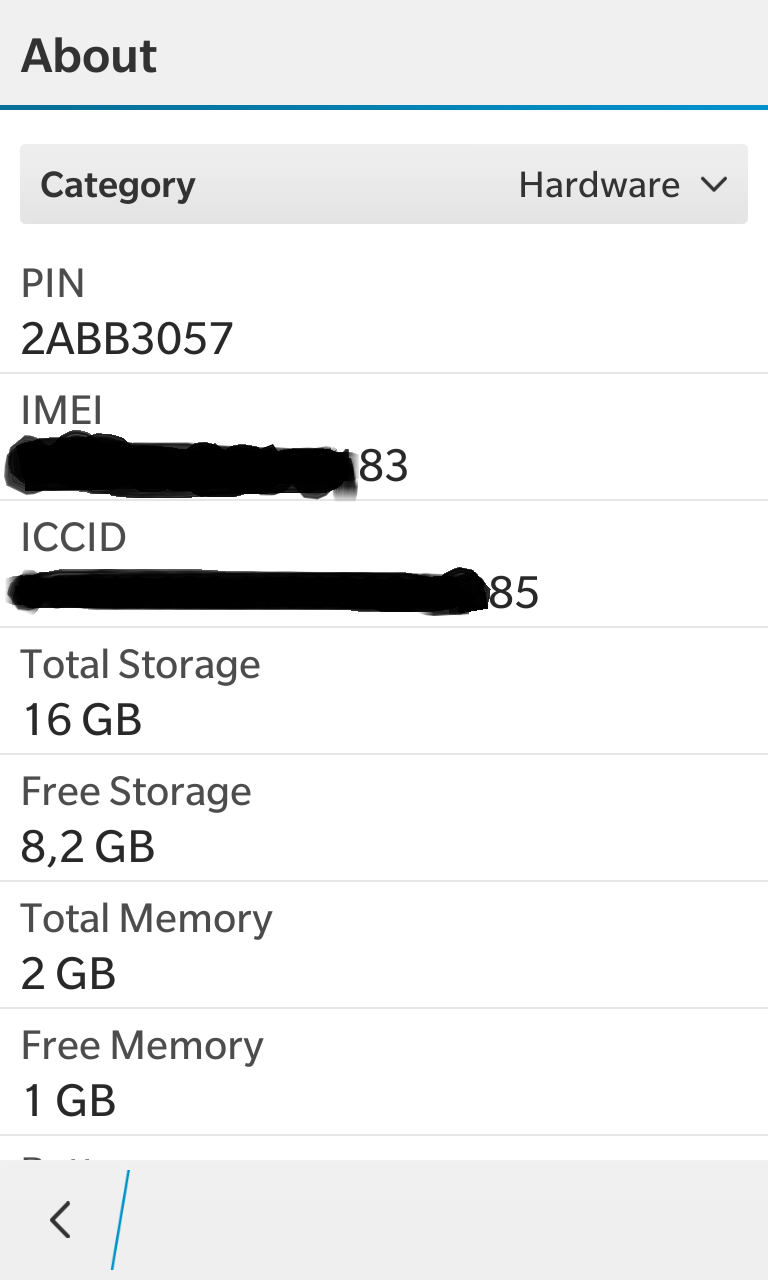Click the Free Storage label

pyautogui.click(x=136, y=792)
